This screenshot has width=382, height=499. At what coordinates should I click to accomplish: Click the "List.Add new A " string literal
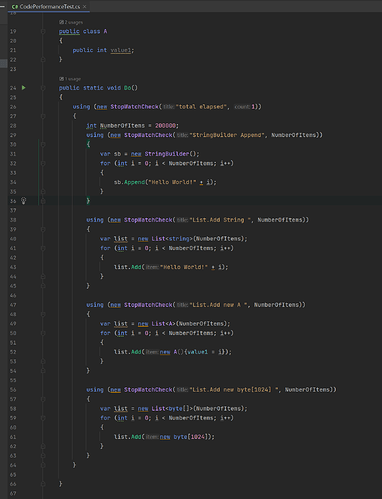coord(219,305)
